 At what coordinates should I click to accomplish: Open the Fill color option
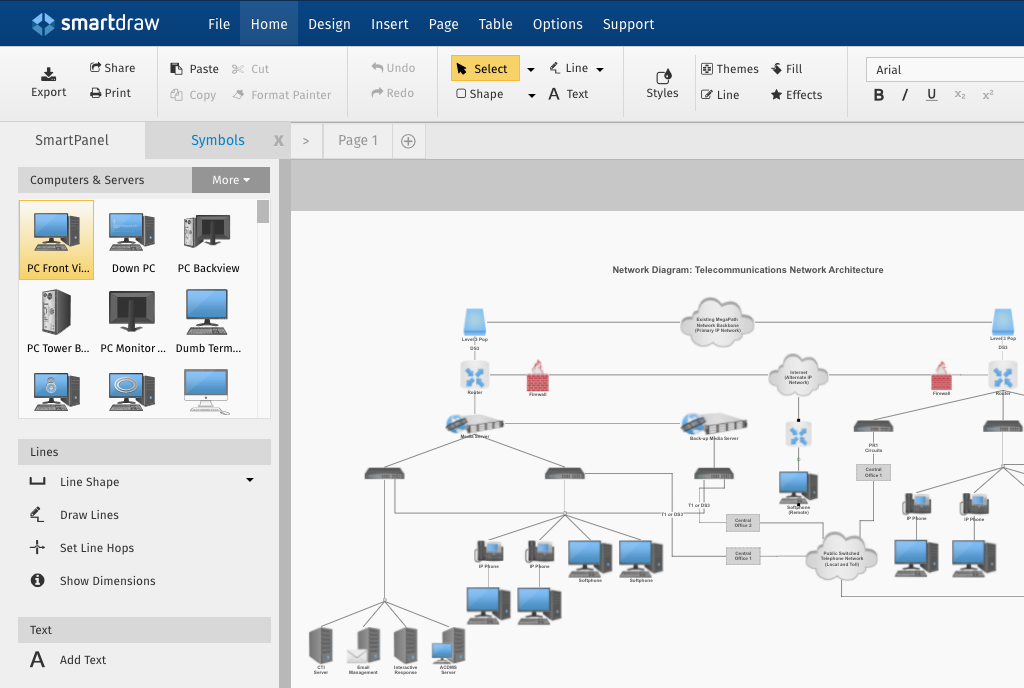[x=786, y=69]
